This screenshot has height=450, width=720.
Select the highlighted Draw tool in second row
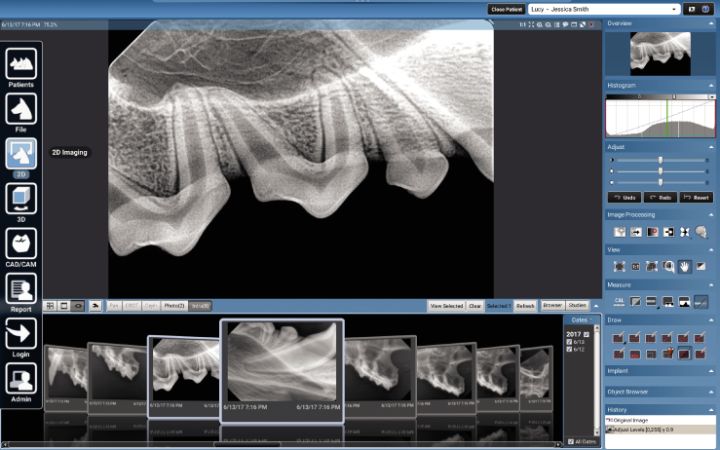tap(684, 354)
